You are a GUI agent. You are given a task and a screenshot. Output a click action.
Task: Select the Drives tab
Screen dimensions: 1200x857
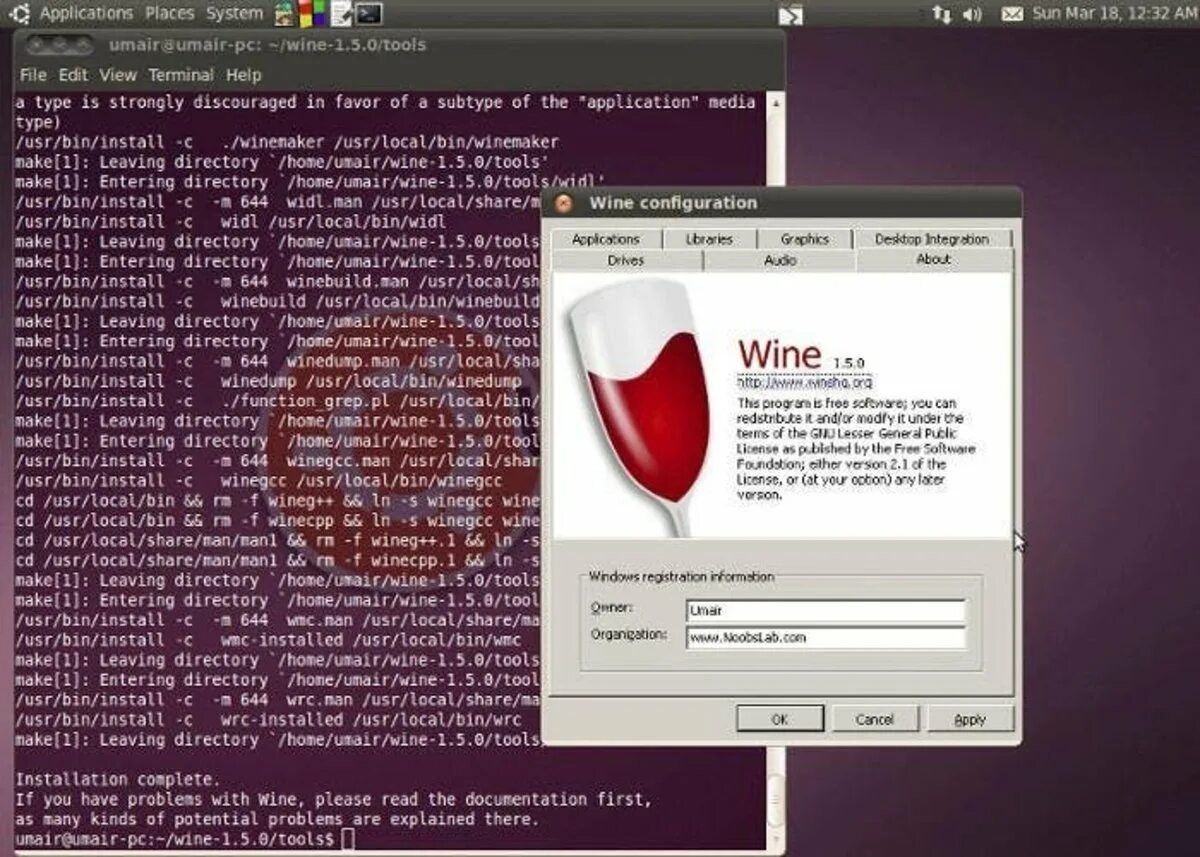[x=625, y=259]
